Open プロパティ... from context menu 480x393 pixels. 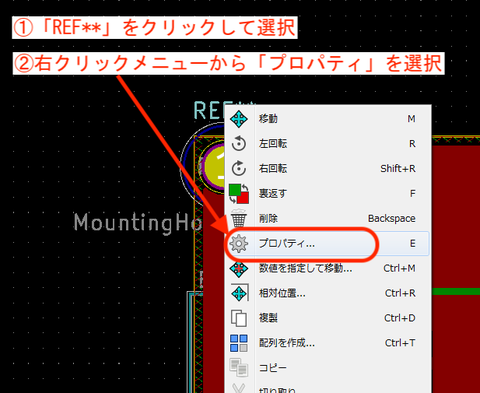pos(327,243)
